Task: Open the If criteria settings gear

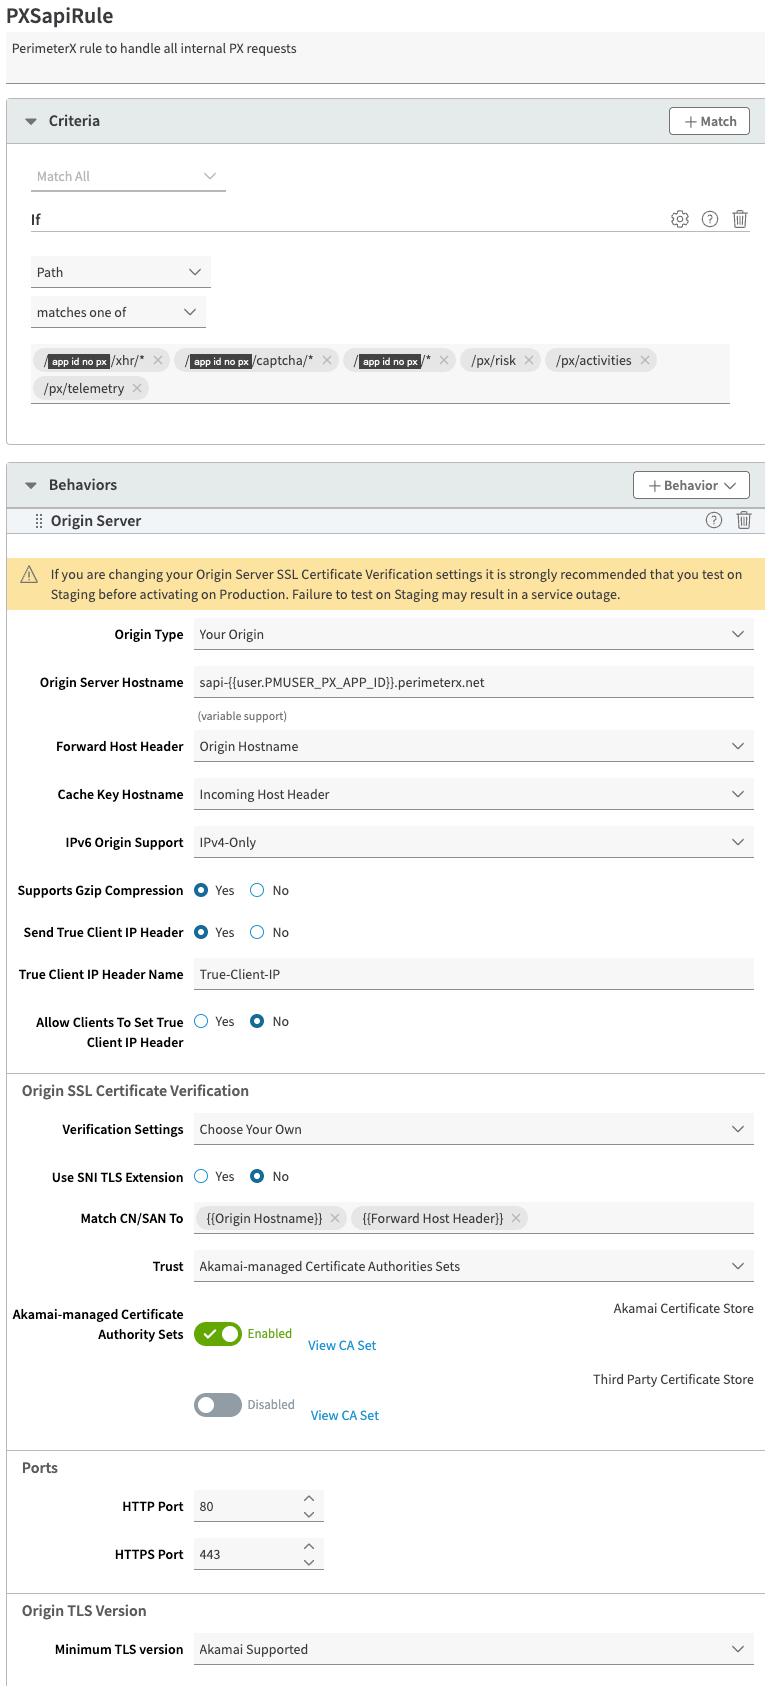Action: [x=680, y=219]
